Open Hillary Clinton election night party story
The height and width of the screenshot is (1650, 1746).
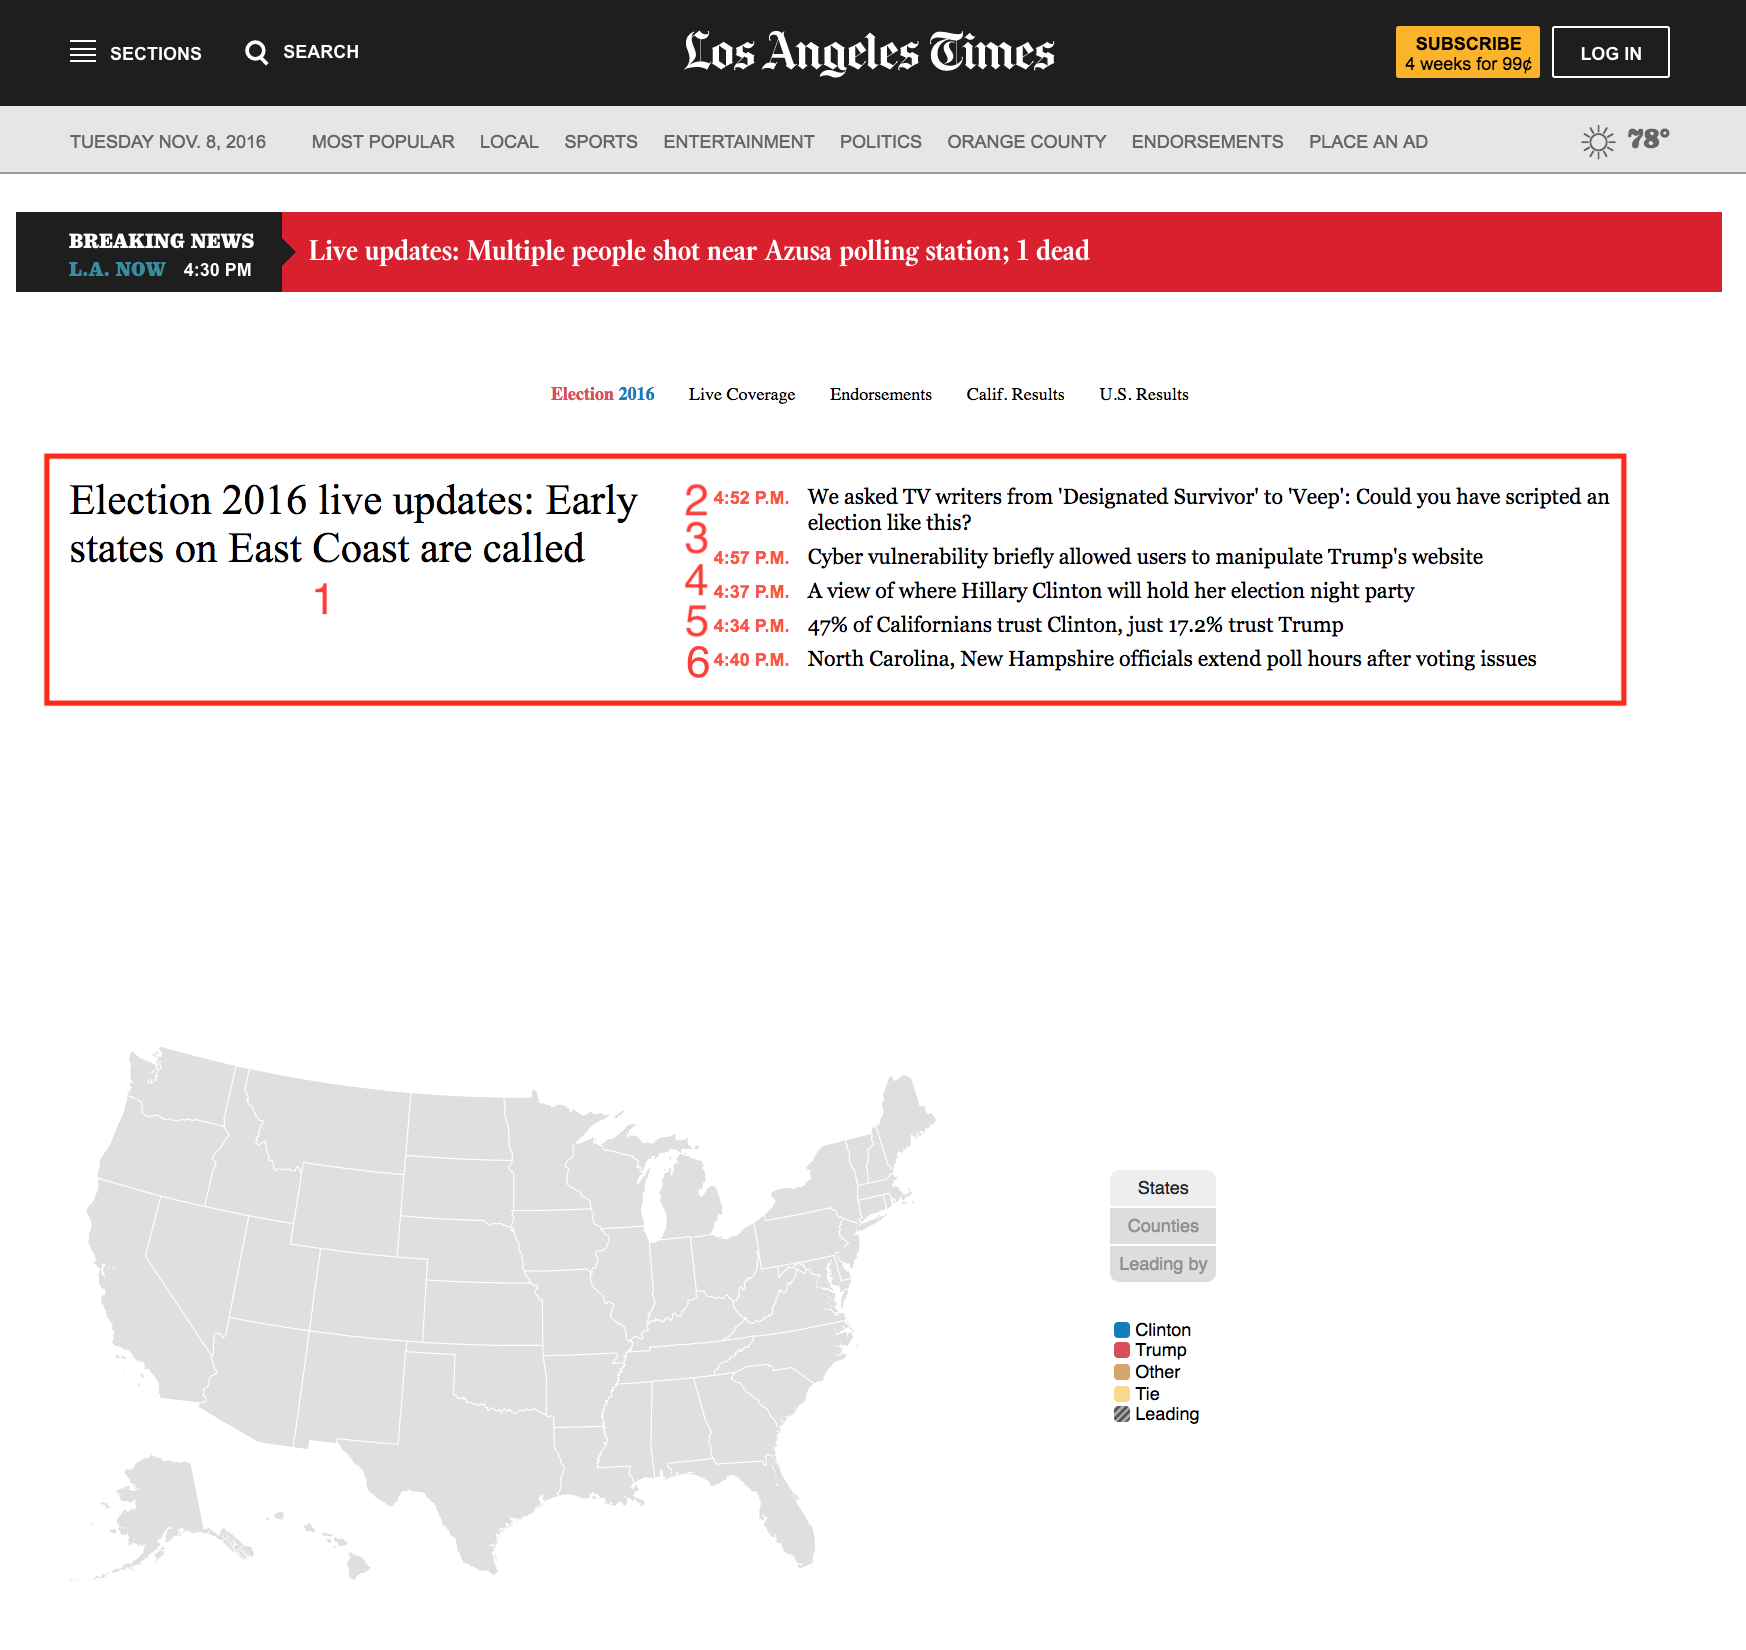point(1111,590)
